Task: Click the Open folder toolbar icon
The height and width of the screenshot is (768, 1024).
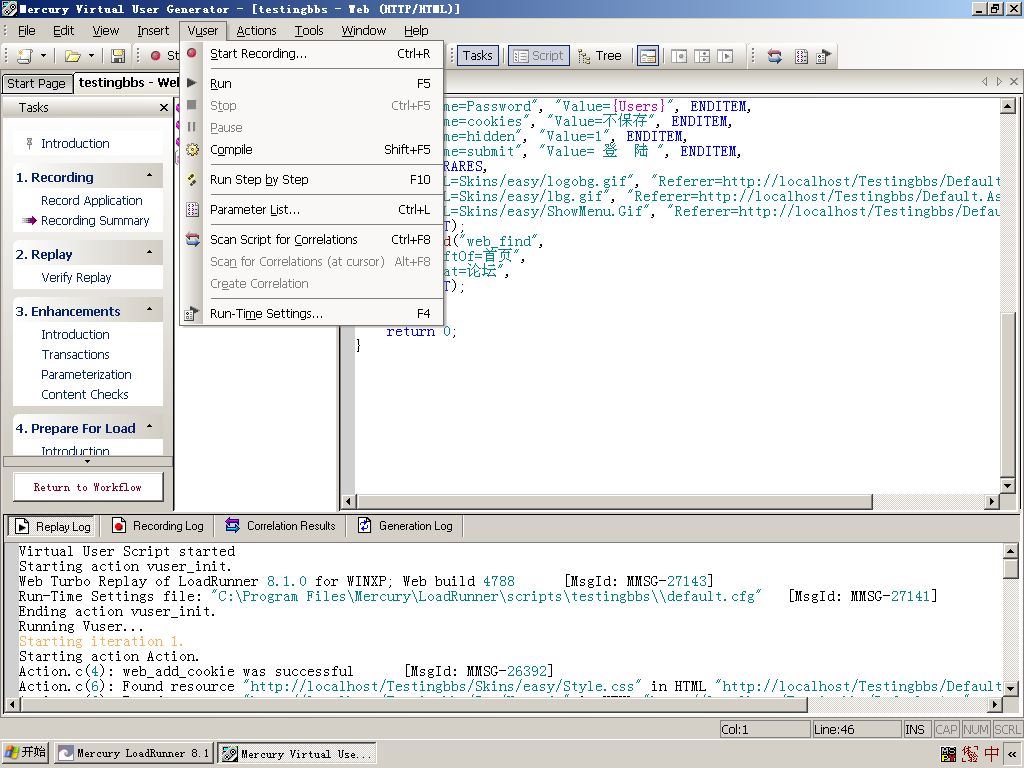Action: pos(72,56)
